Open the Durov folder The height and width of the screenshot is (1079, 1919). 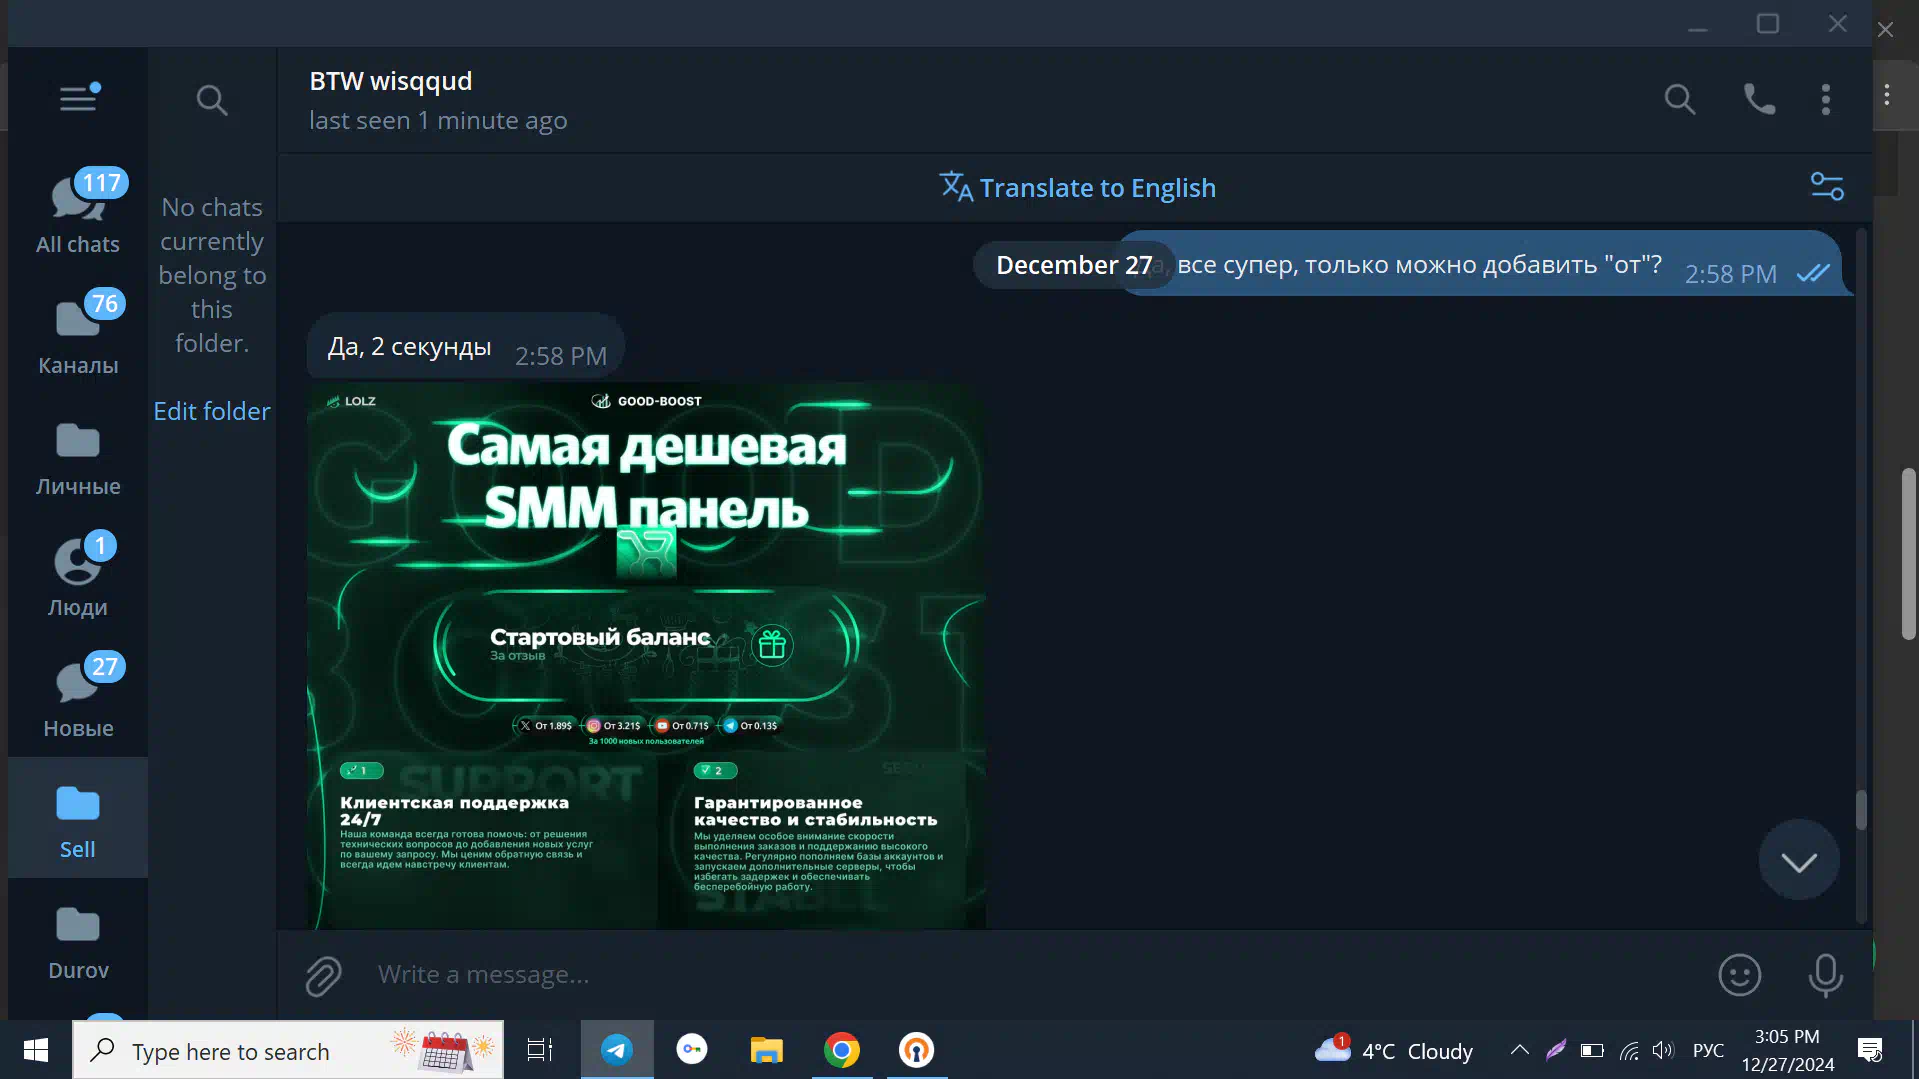[78, 938]
